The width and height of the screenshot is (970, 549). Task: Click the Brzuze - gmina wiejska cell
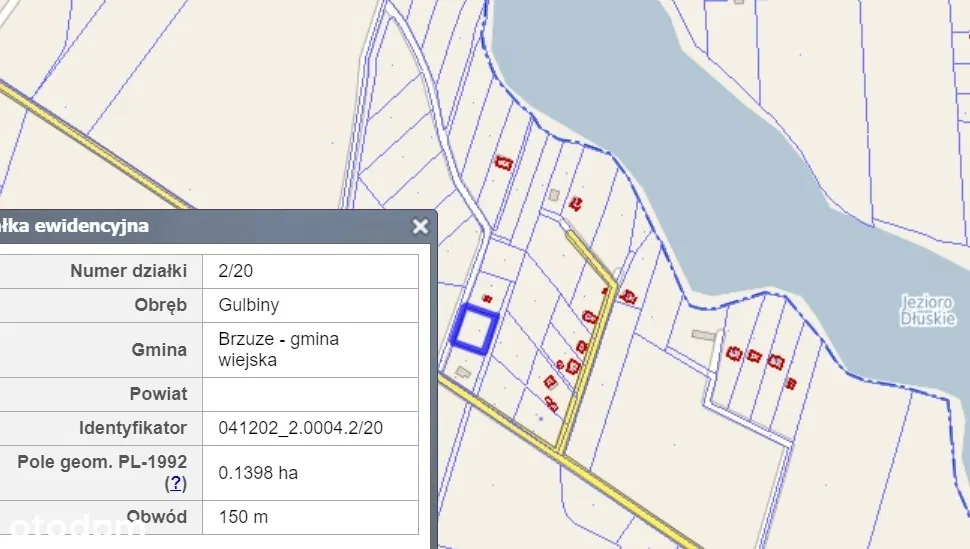tap(278, 349)
